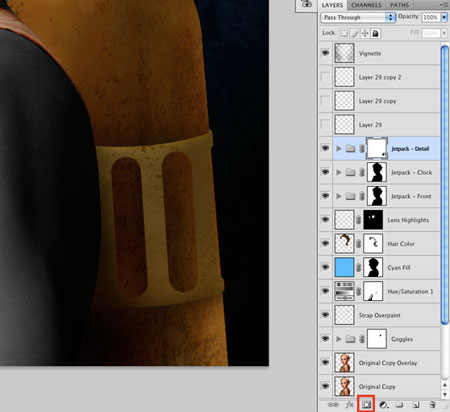Screen dimensions: 450x412
Task: Click the Add layer mask icon
Action: pyautogui.click(x=366, y=405)
